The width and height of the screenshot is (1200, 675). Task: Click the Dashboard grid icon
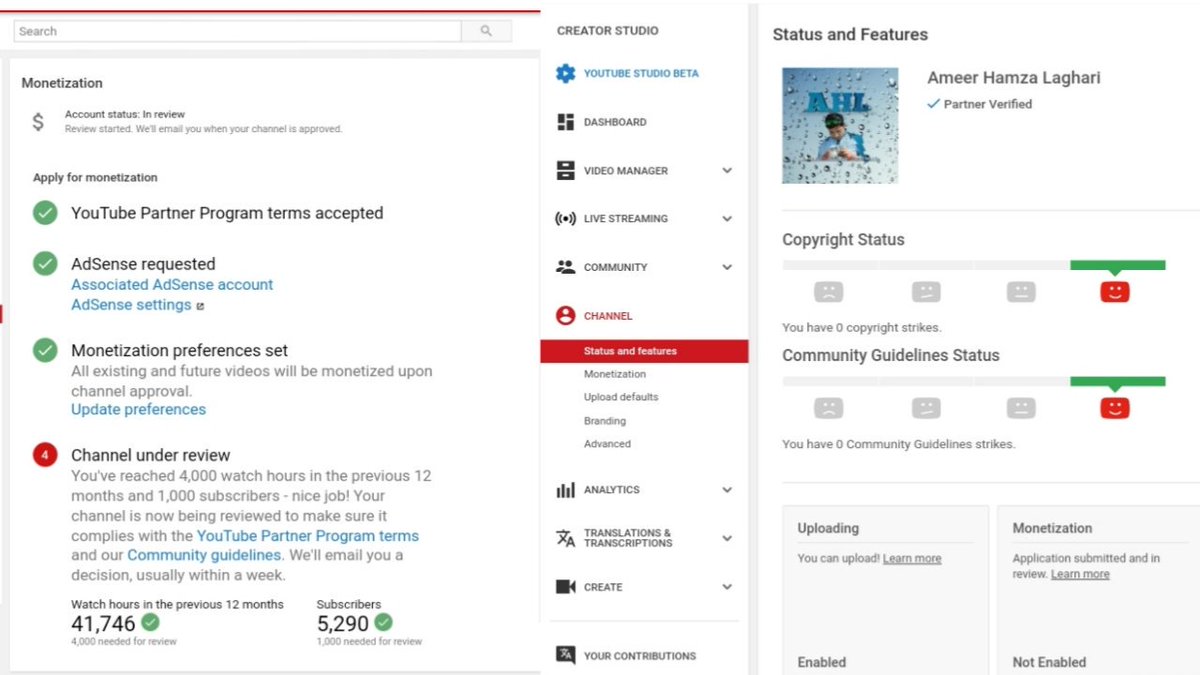coord(565,122)
